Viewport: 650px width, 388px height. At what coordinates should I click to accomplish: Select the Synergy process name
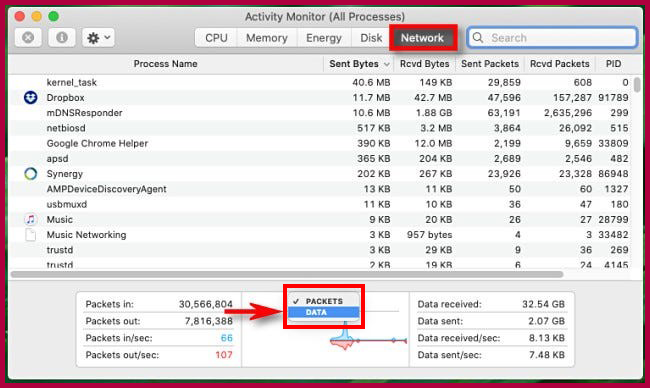[65, 174]
